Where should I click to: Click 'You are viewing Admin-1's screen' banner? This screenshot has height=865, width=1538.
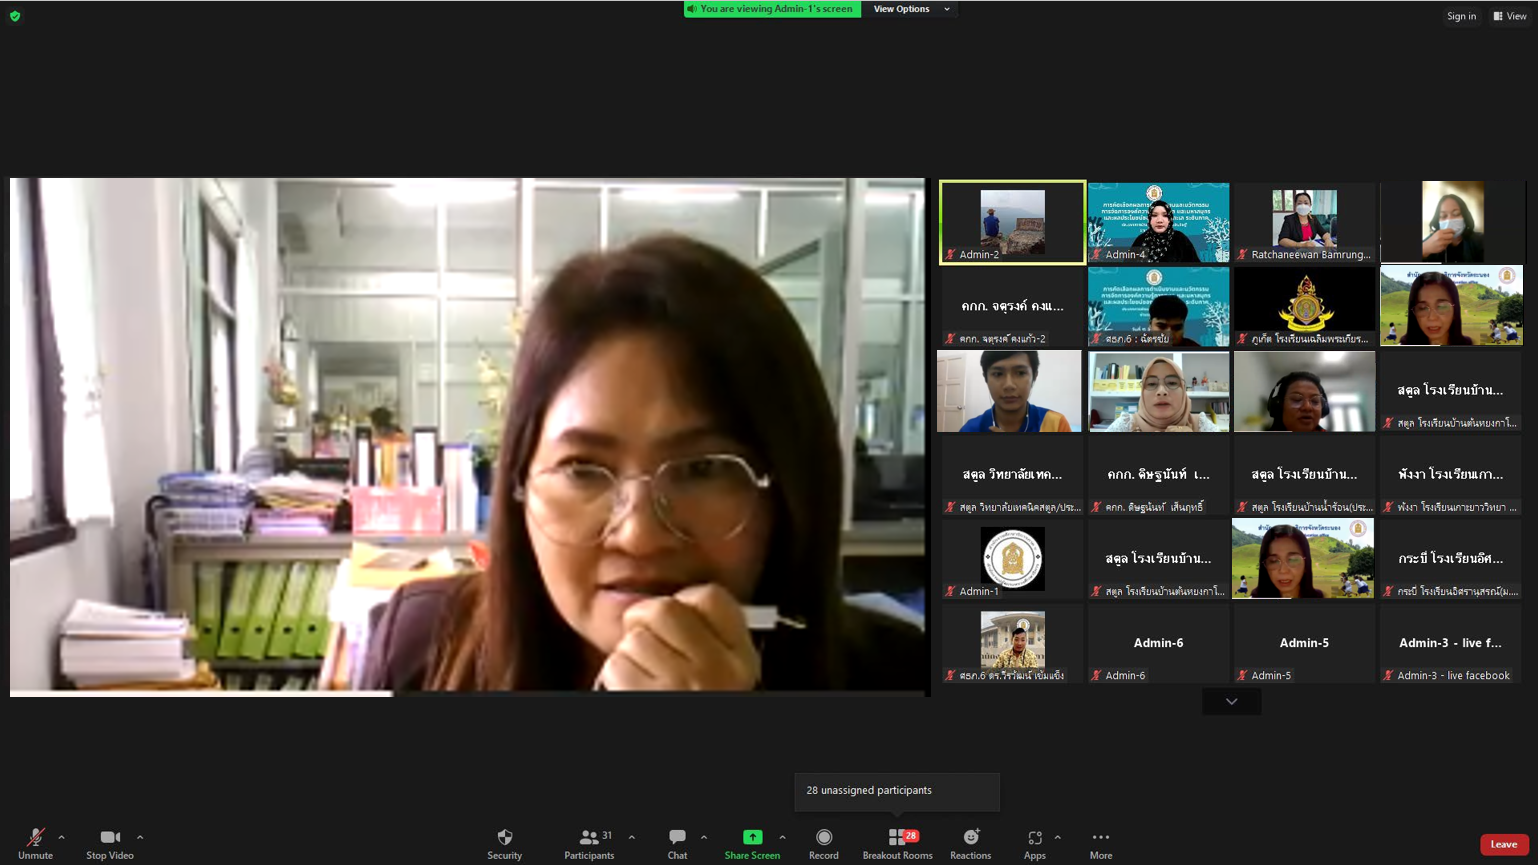click(772, 9)
